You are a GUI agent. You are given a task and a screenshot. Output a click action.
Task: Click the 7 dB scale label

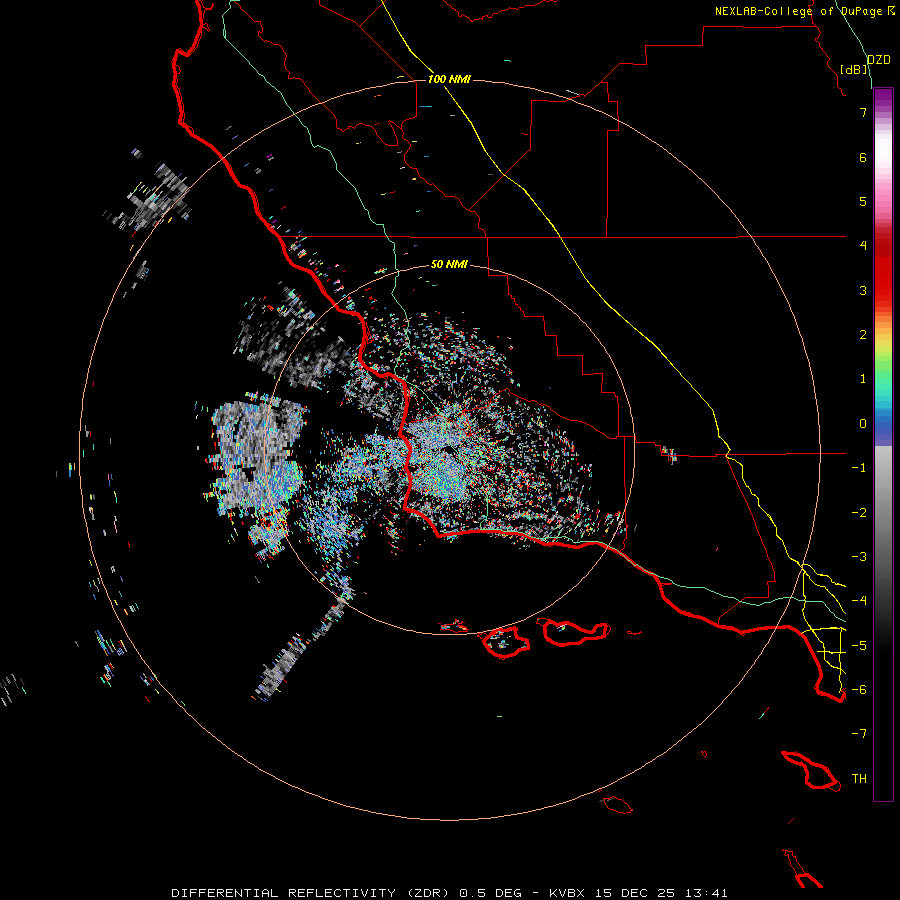pos(863,112)
